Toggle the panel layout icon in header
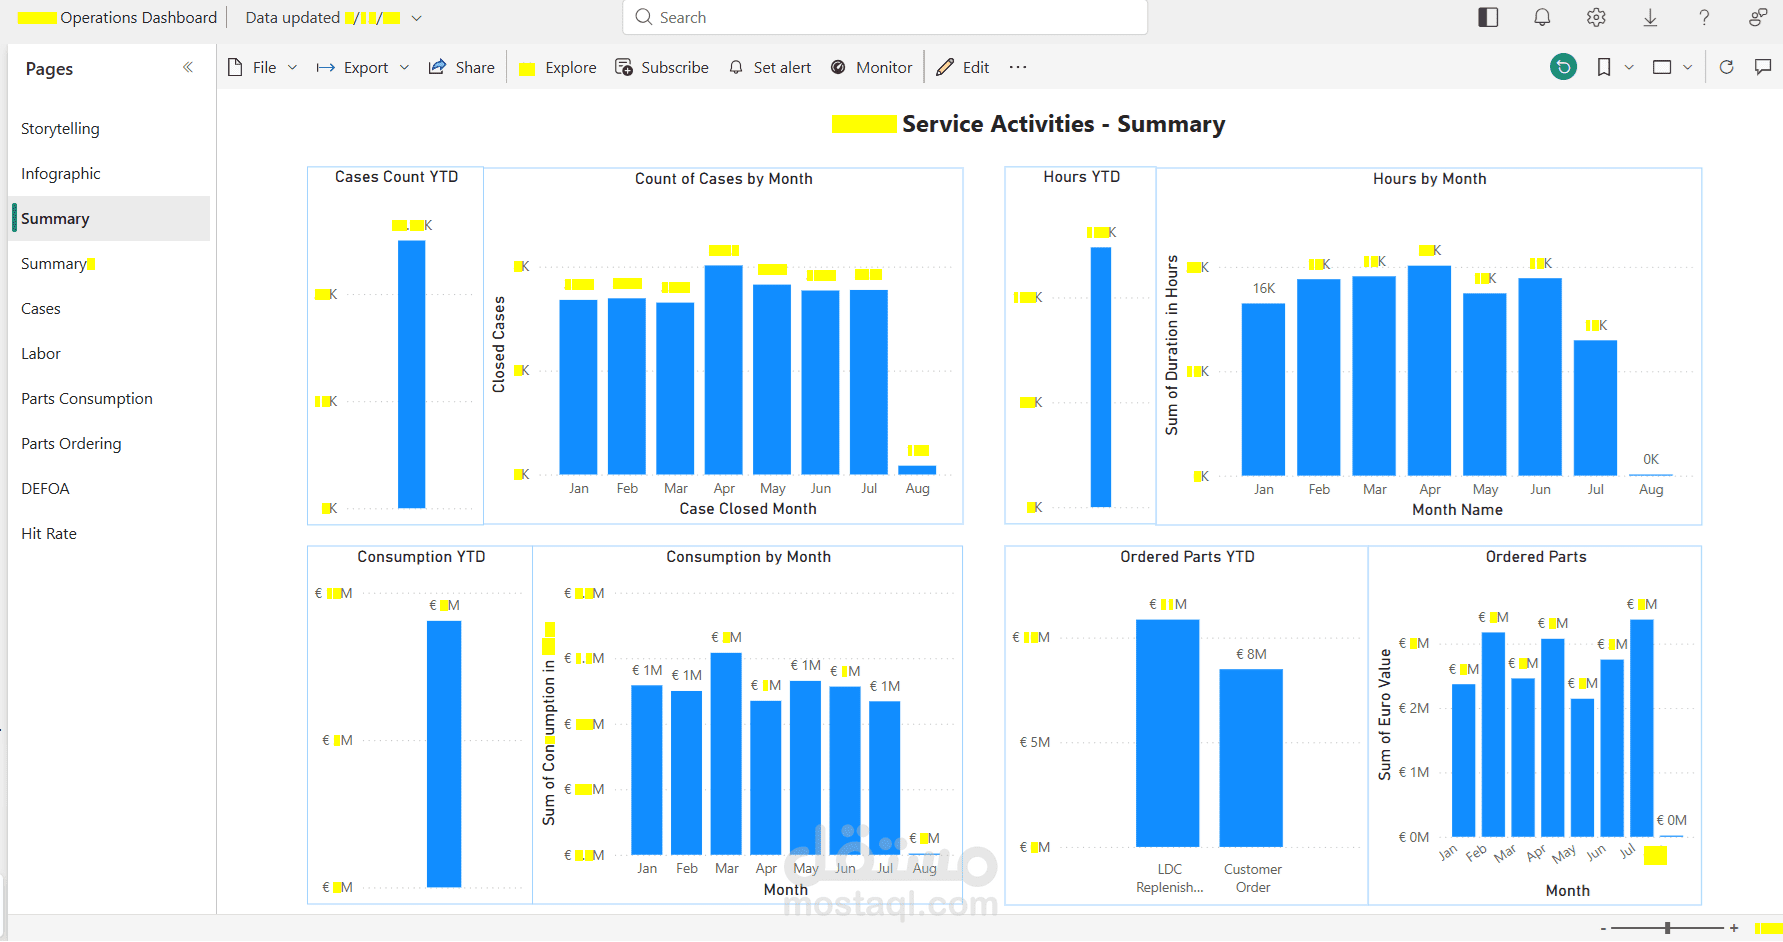This screenshot has width=1783, height=942. (x=1488, y=17)
